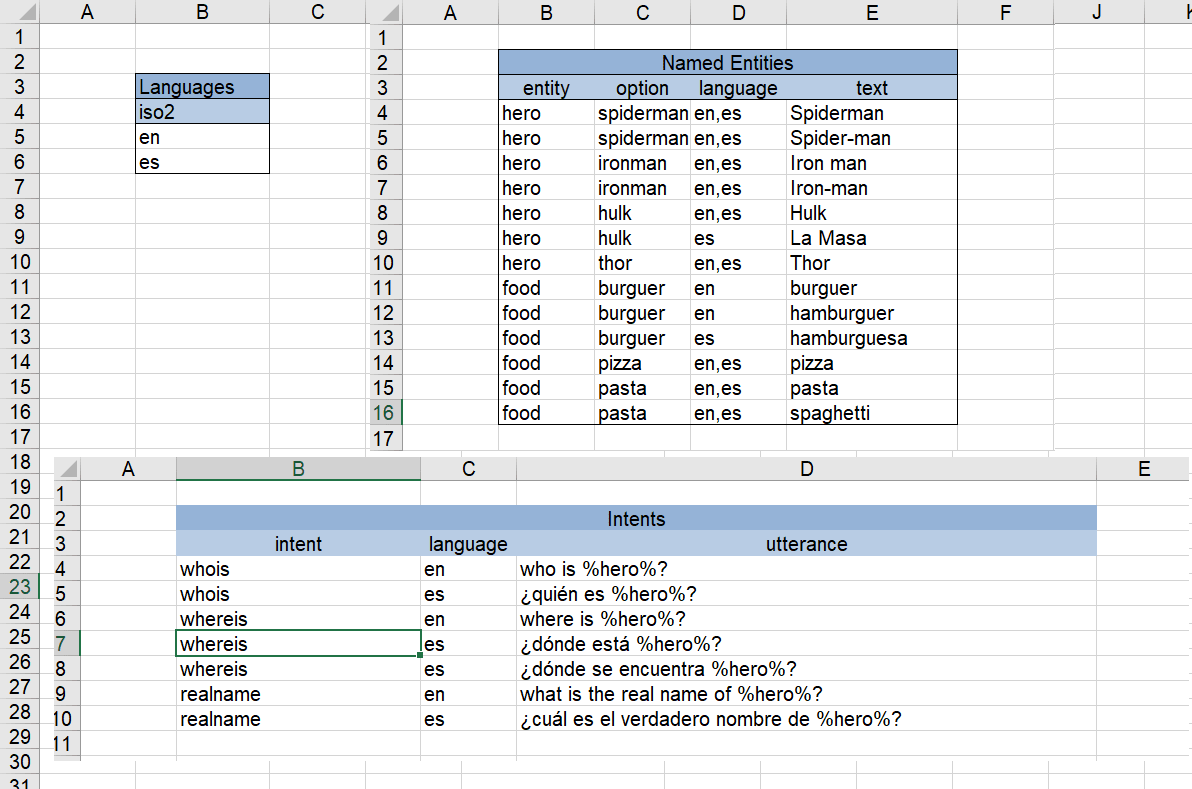Select row 13 header in Languages sheet

click(20, 337)
